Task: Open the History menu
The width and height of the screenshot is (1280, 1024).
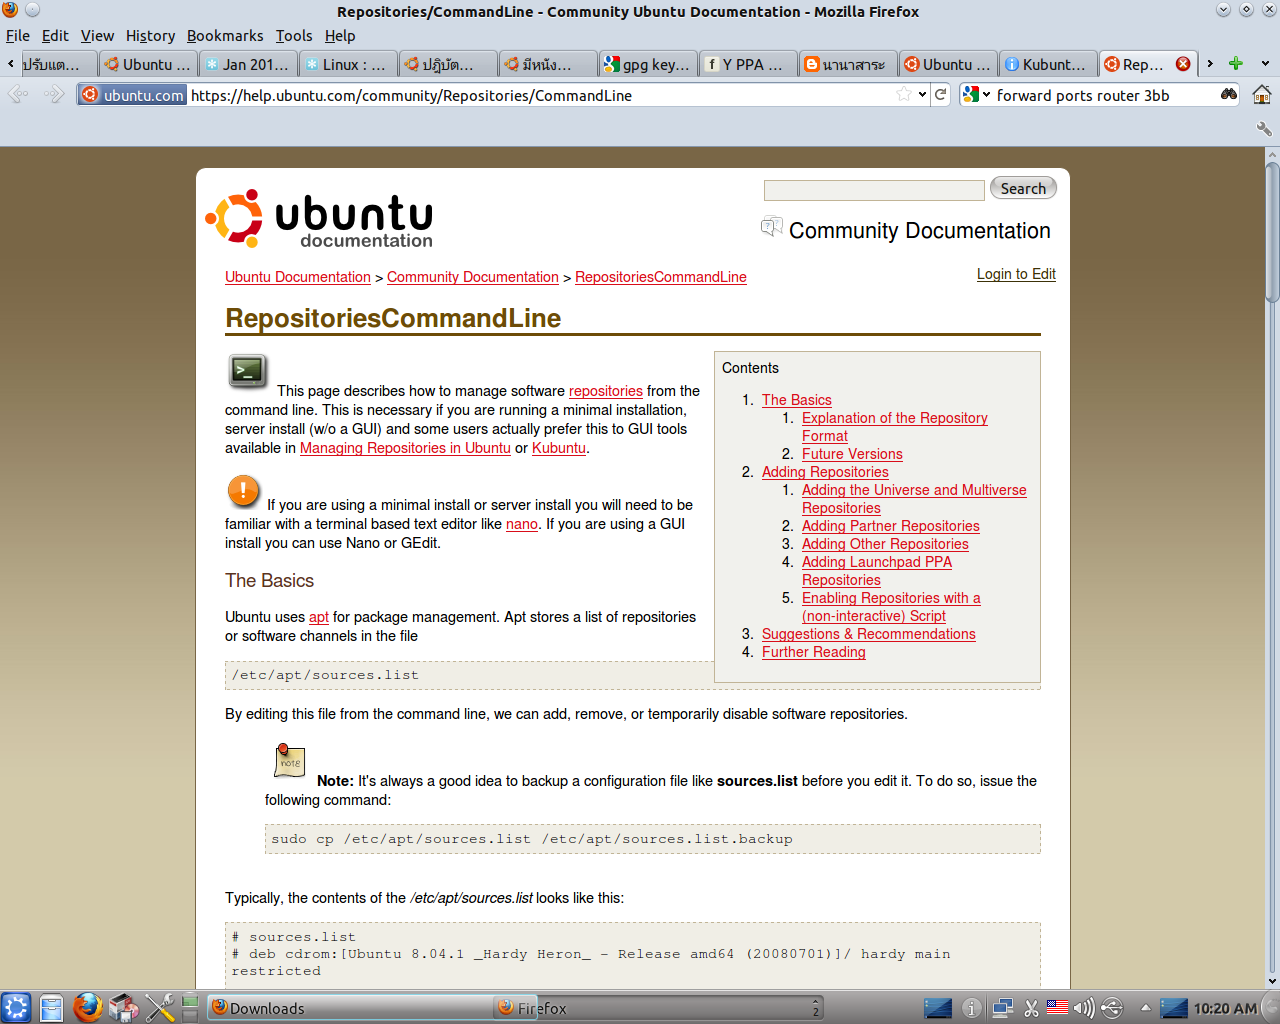Action: 150,36
